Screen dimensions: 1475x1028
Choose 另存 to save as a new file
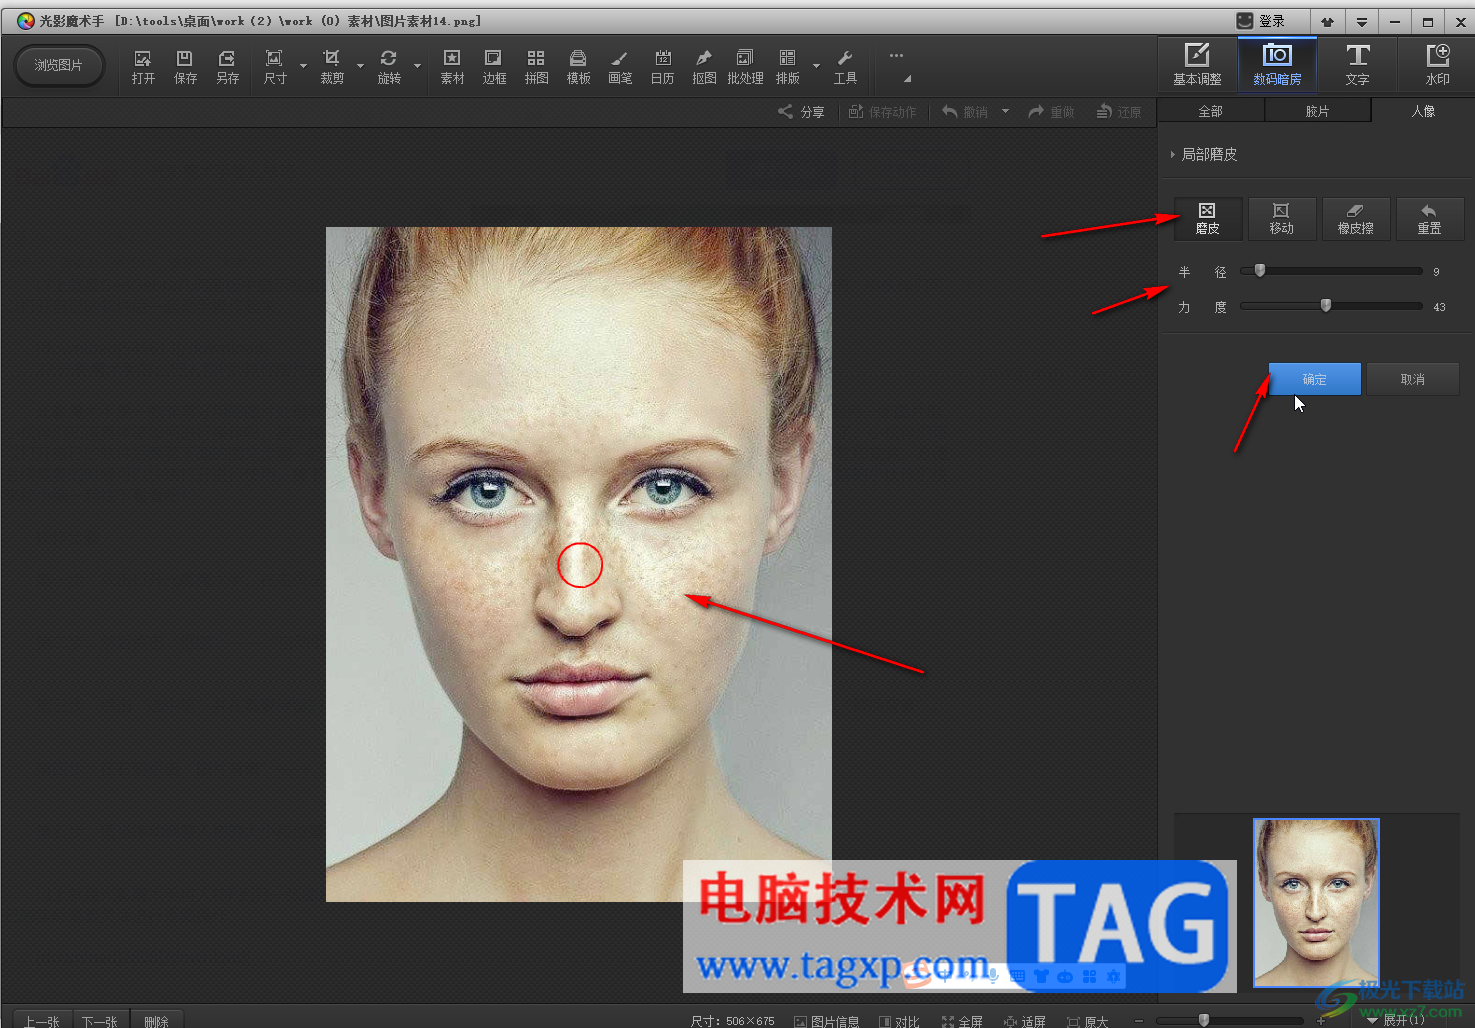coord(227,66)
